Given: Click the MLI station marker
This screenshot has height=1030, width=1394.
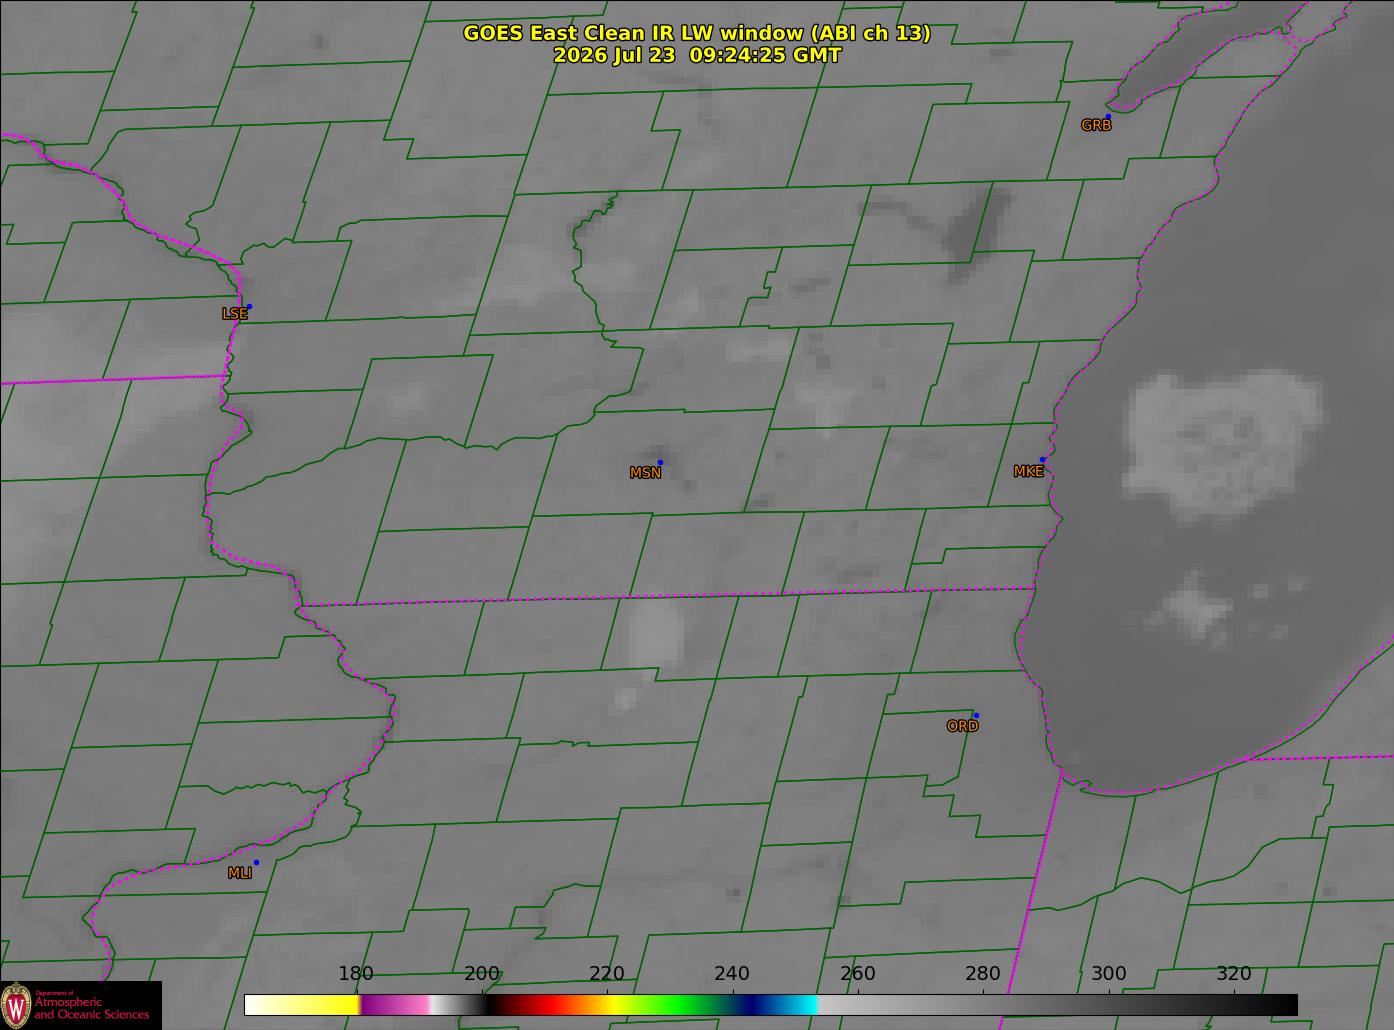Looking at the screenshot, I should tap(256, 862).
